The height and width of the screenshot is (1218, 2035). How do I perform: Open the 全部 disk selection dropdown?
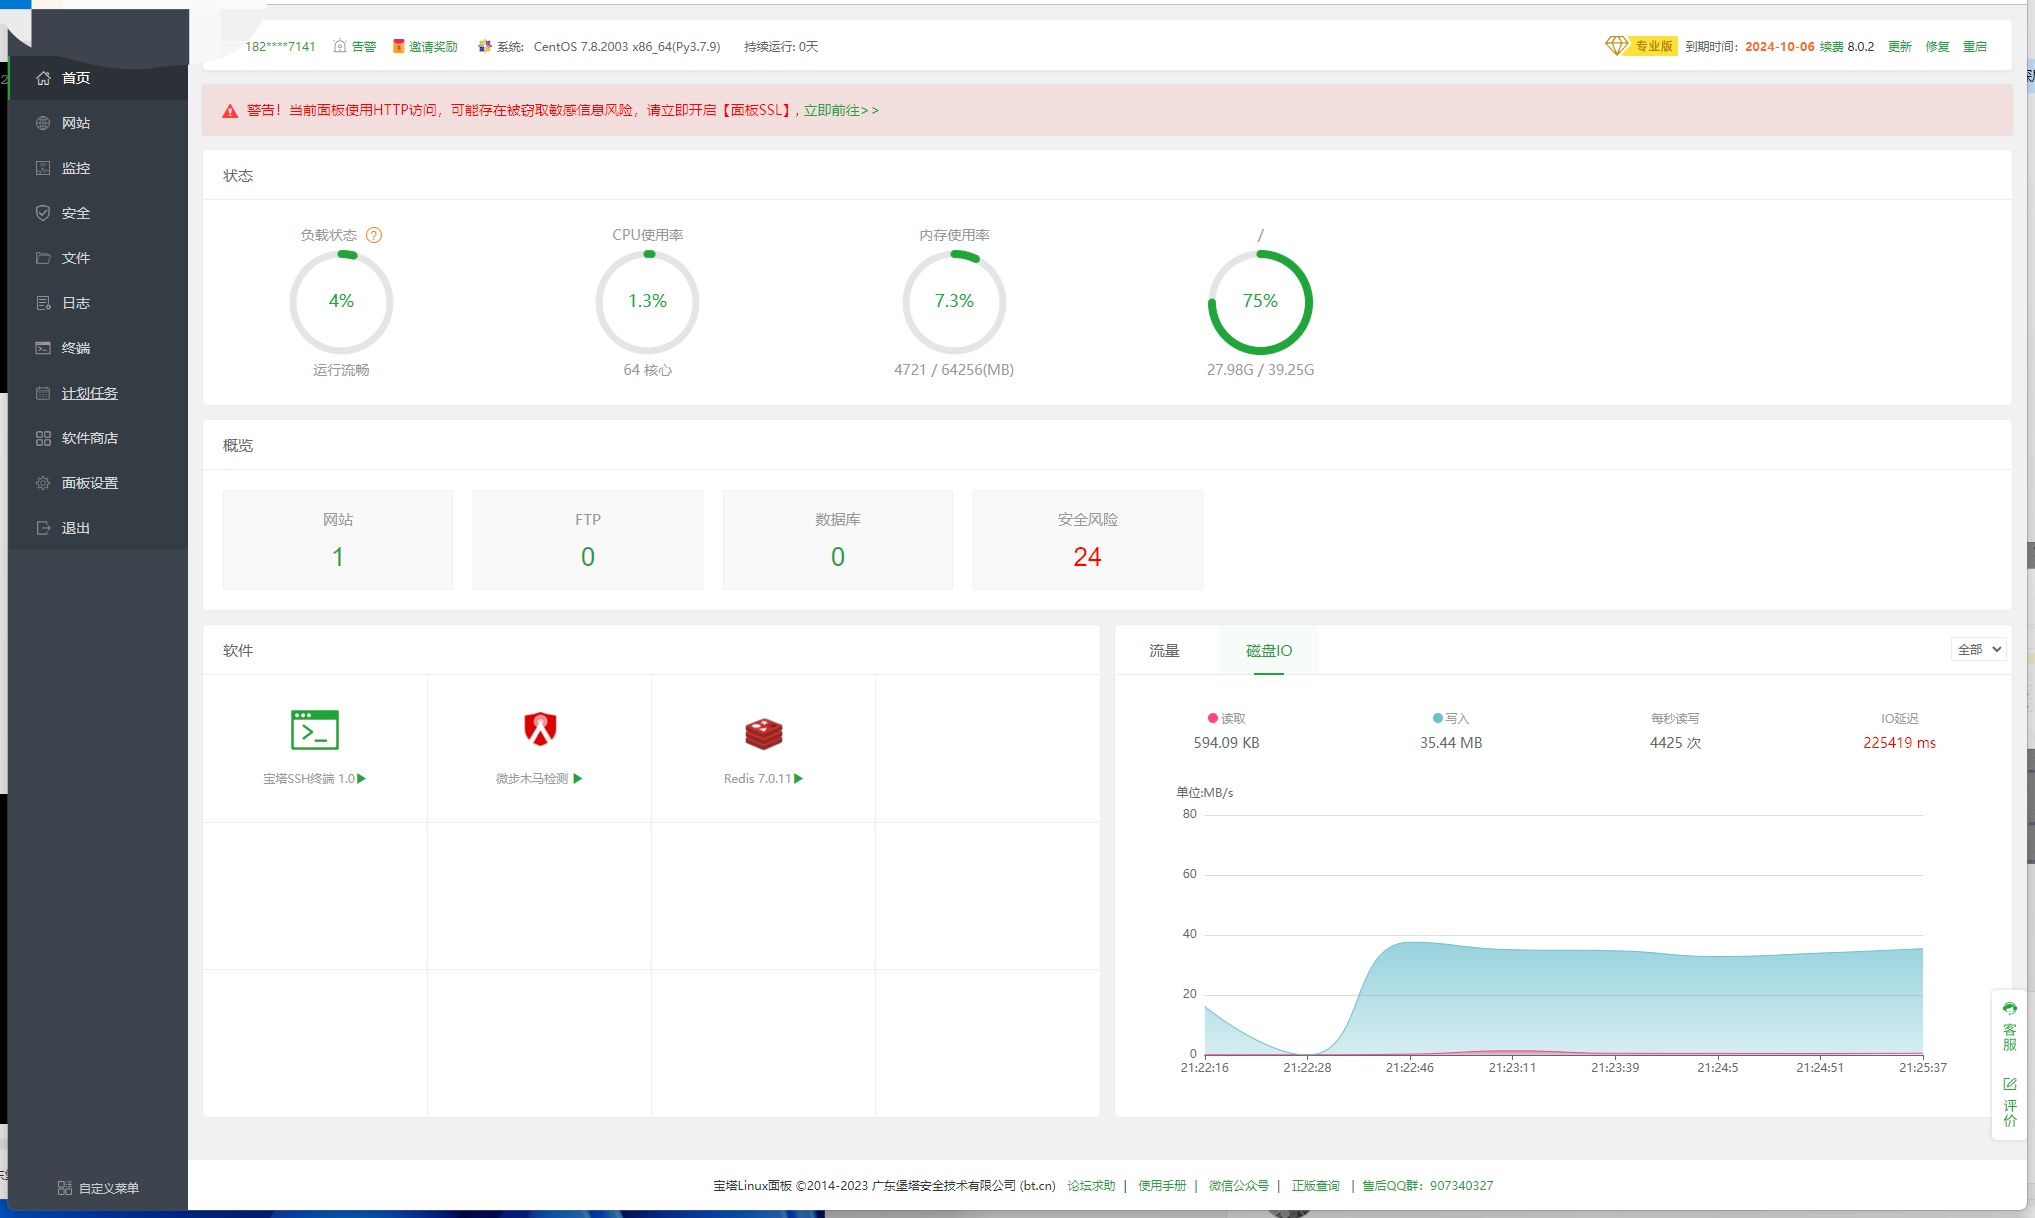[1979, 649]
